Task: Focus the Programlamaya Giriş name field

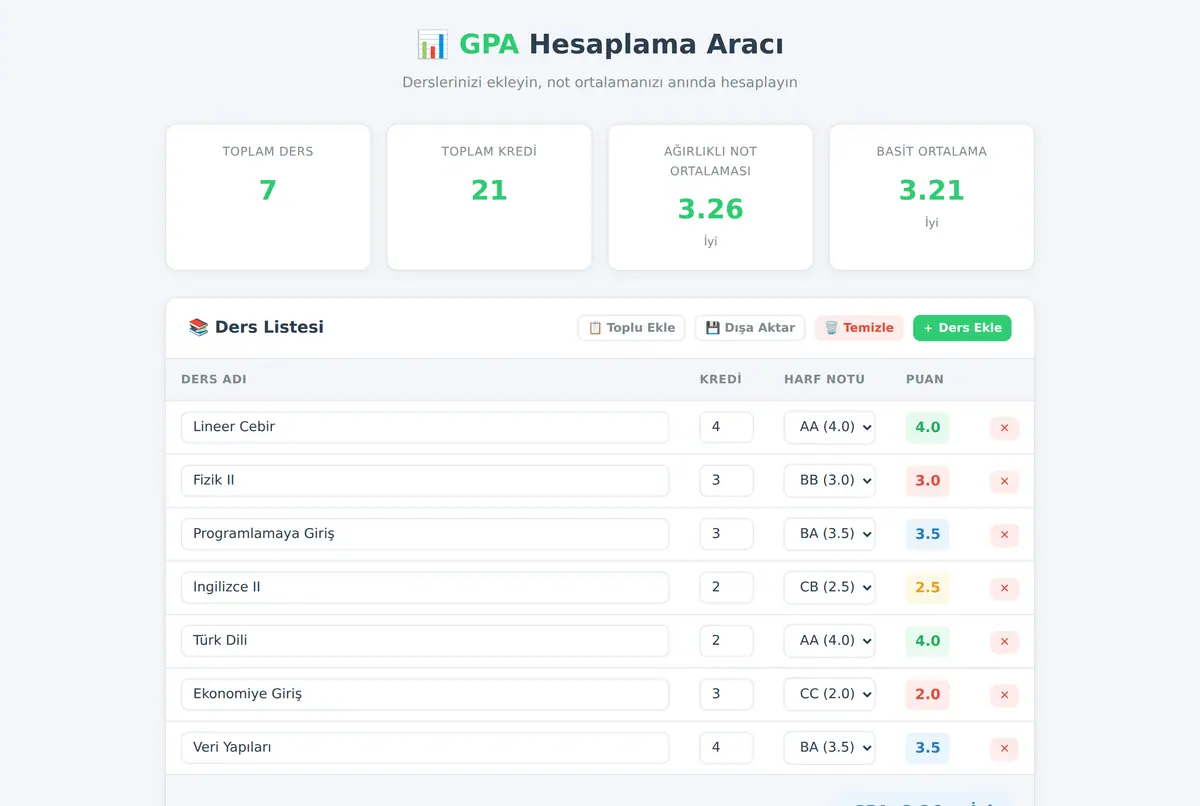Action: [425, 534]
